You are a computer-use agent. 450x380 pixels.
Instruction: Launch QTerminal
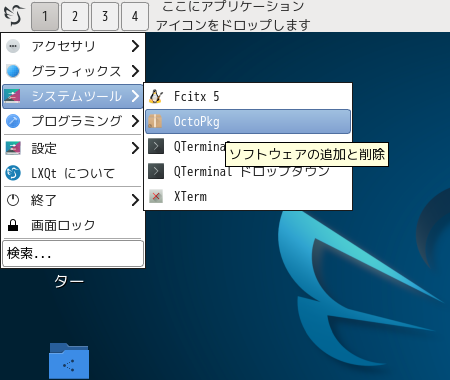point(248,146)
